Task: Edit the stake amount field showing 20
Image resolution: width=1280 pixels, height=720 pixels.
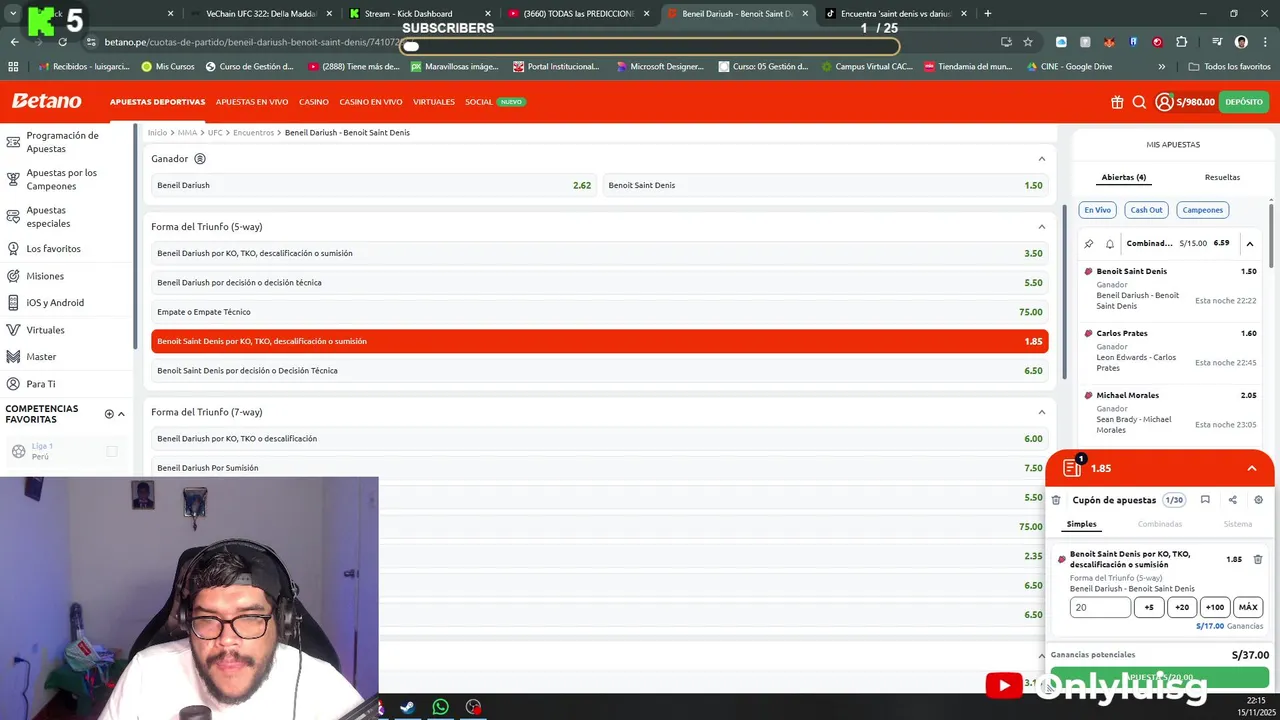Action: point(1100,607)
